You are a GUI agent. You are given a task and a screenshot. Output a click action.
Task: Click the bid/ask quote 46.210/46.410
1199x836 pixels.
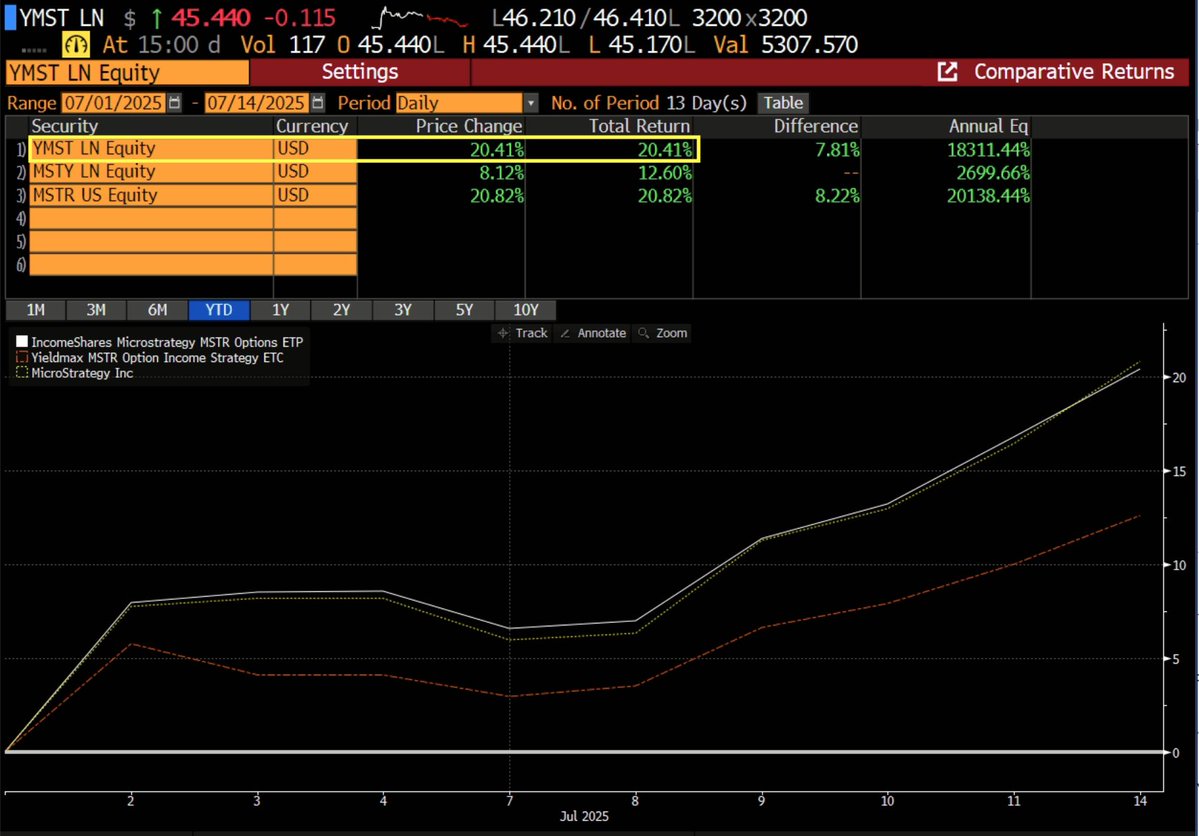tap(586, 18)
